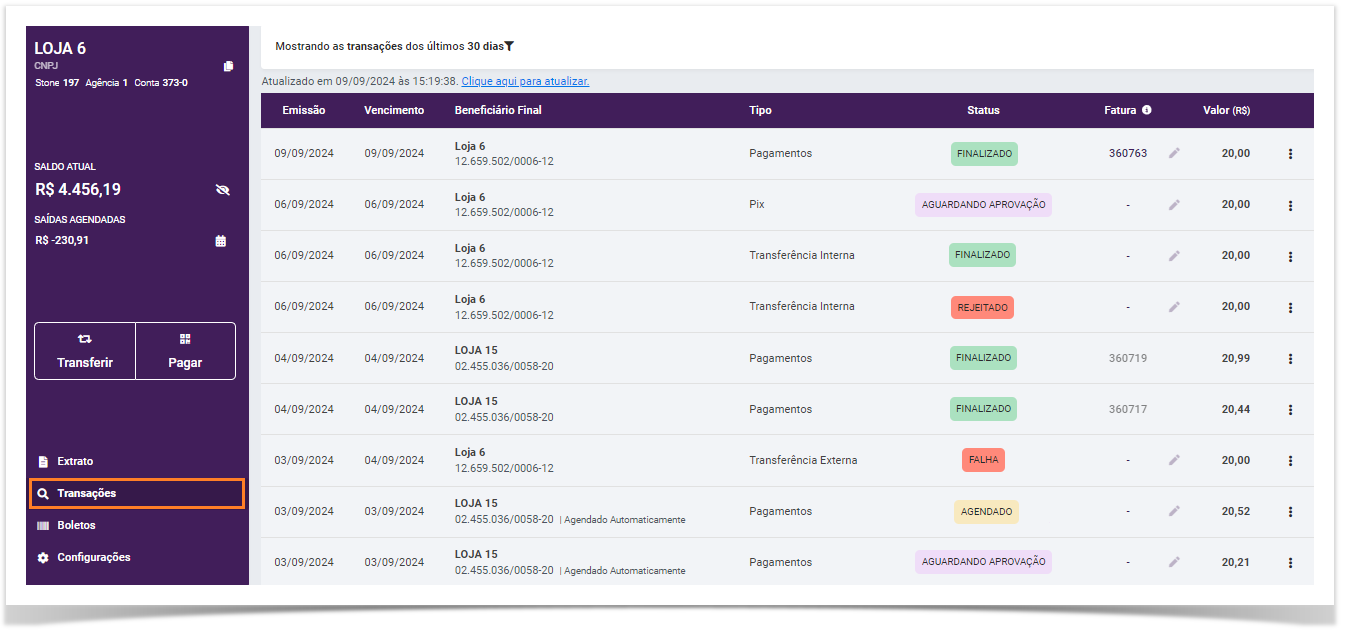Click the Transferir button

(85, 351)
